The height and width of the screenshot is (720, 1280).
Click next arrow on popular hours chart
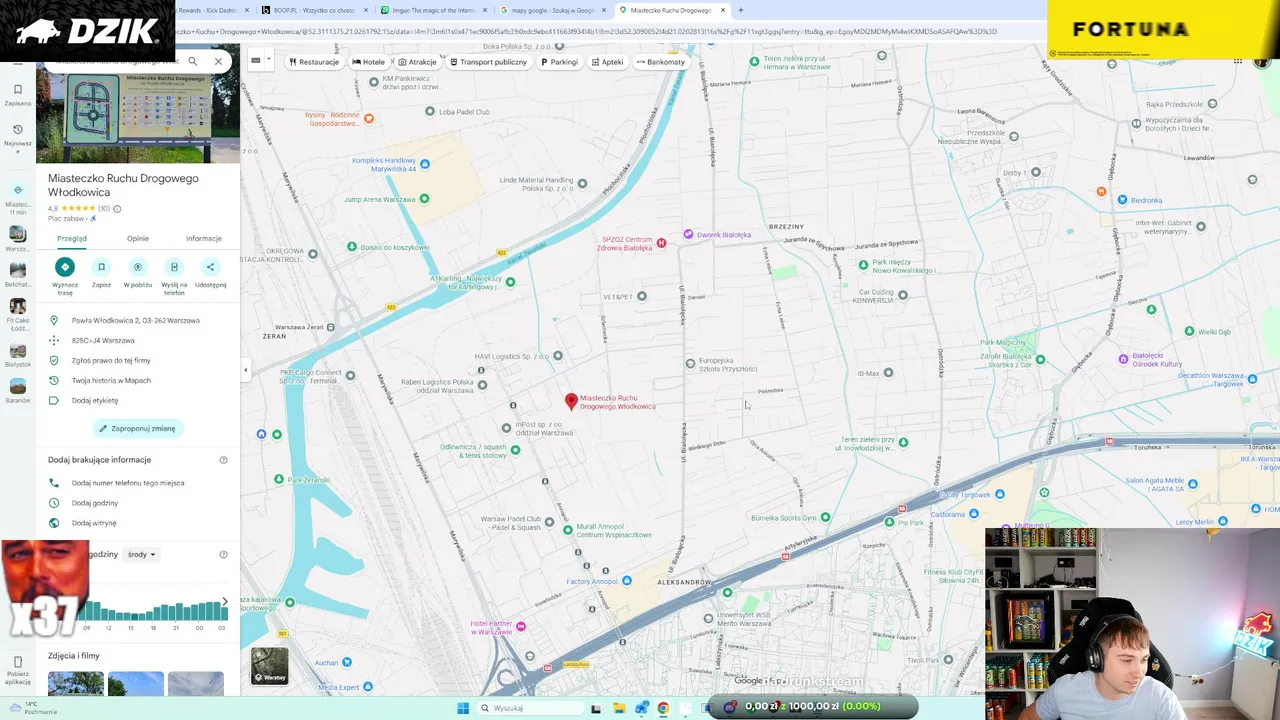pyautogui.click(x=225, y=602)
